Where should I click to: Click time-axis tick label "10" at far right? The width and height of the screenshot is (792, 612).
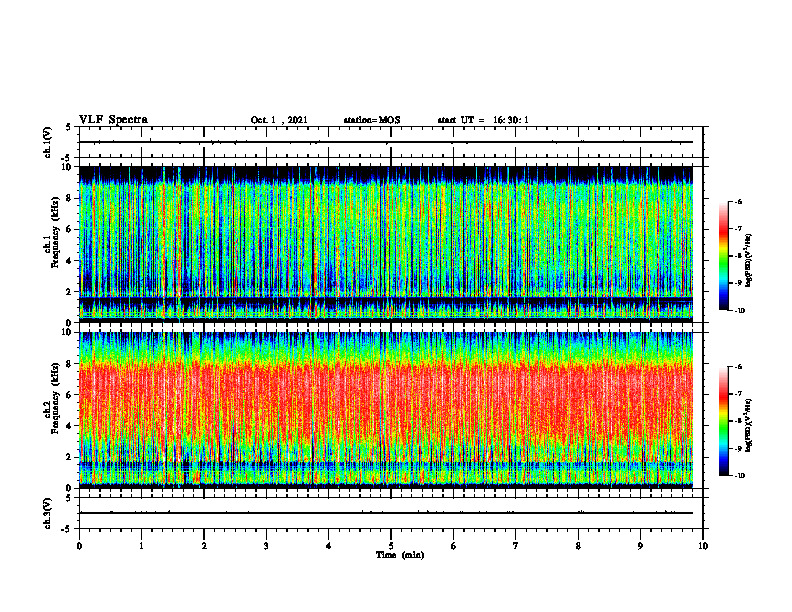tap(703, 546)
